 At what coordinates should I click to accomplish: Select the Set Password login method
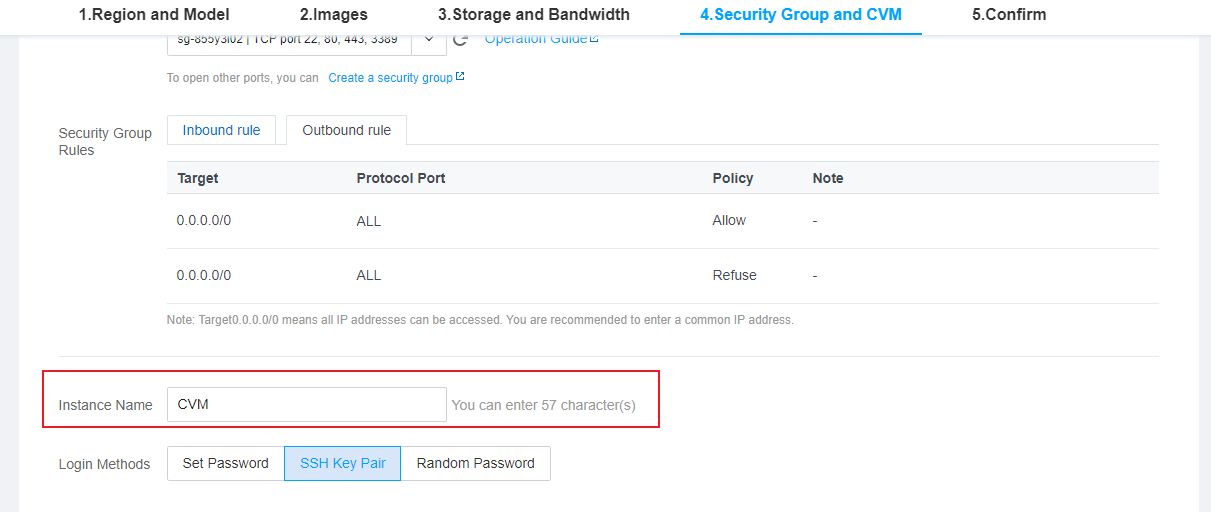226,464
